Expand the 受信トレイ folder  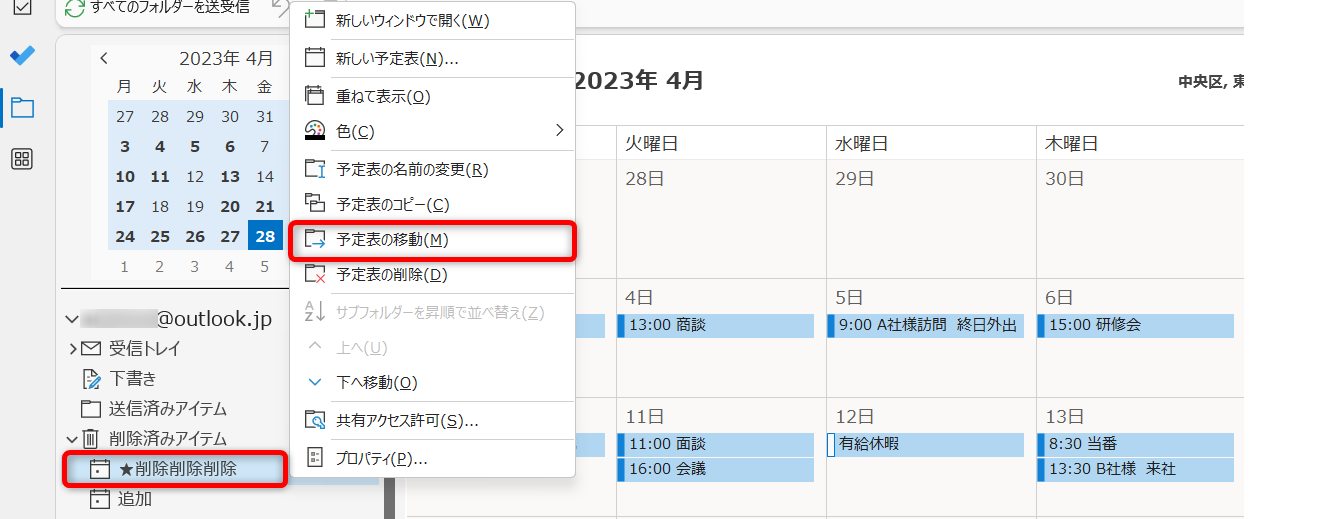pos(73,349)
